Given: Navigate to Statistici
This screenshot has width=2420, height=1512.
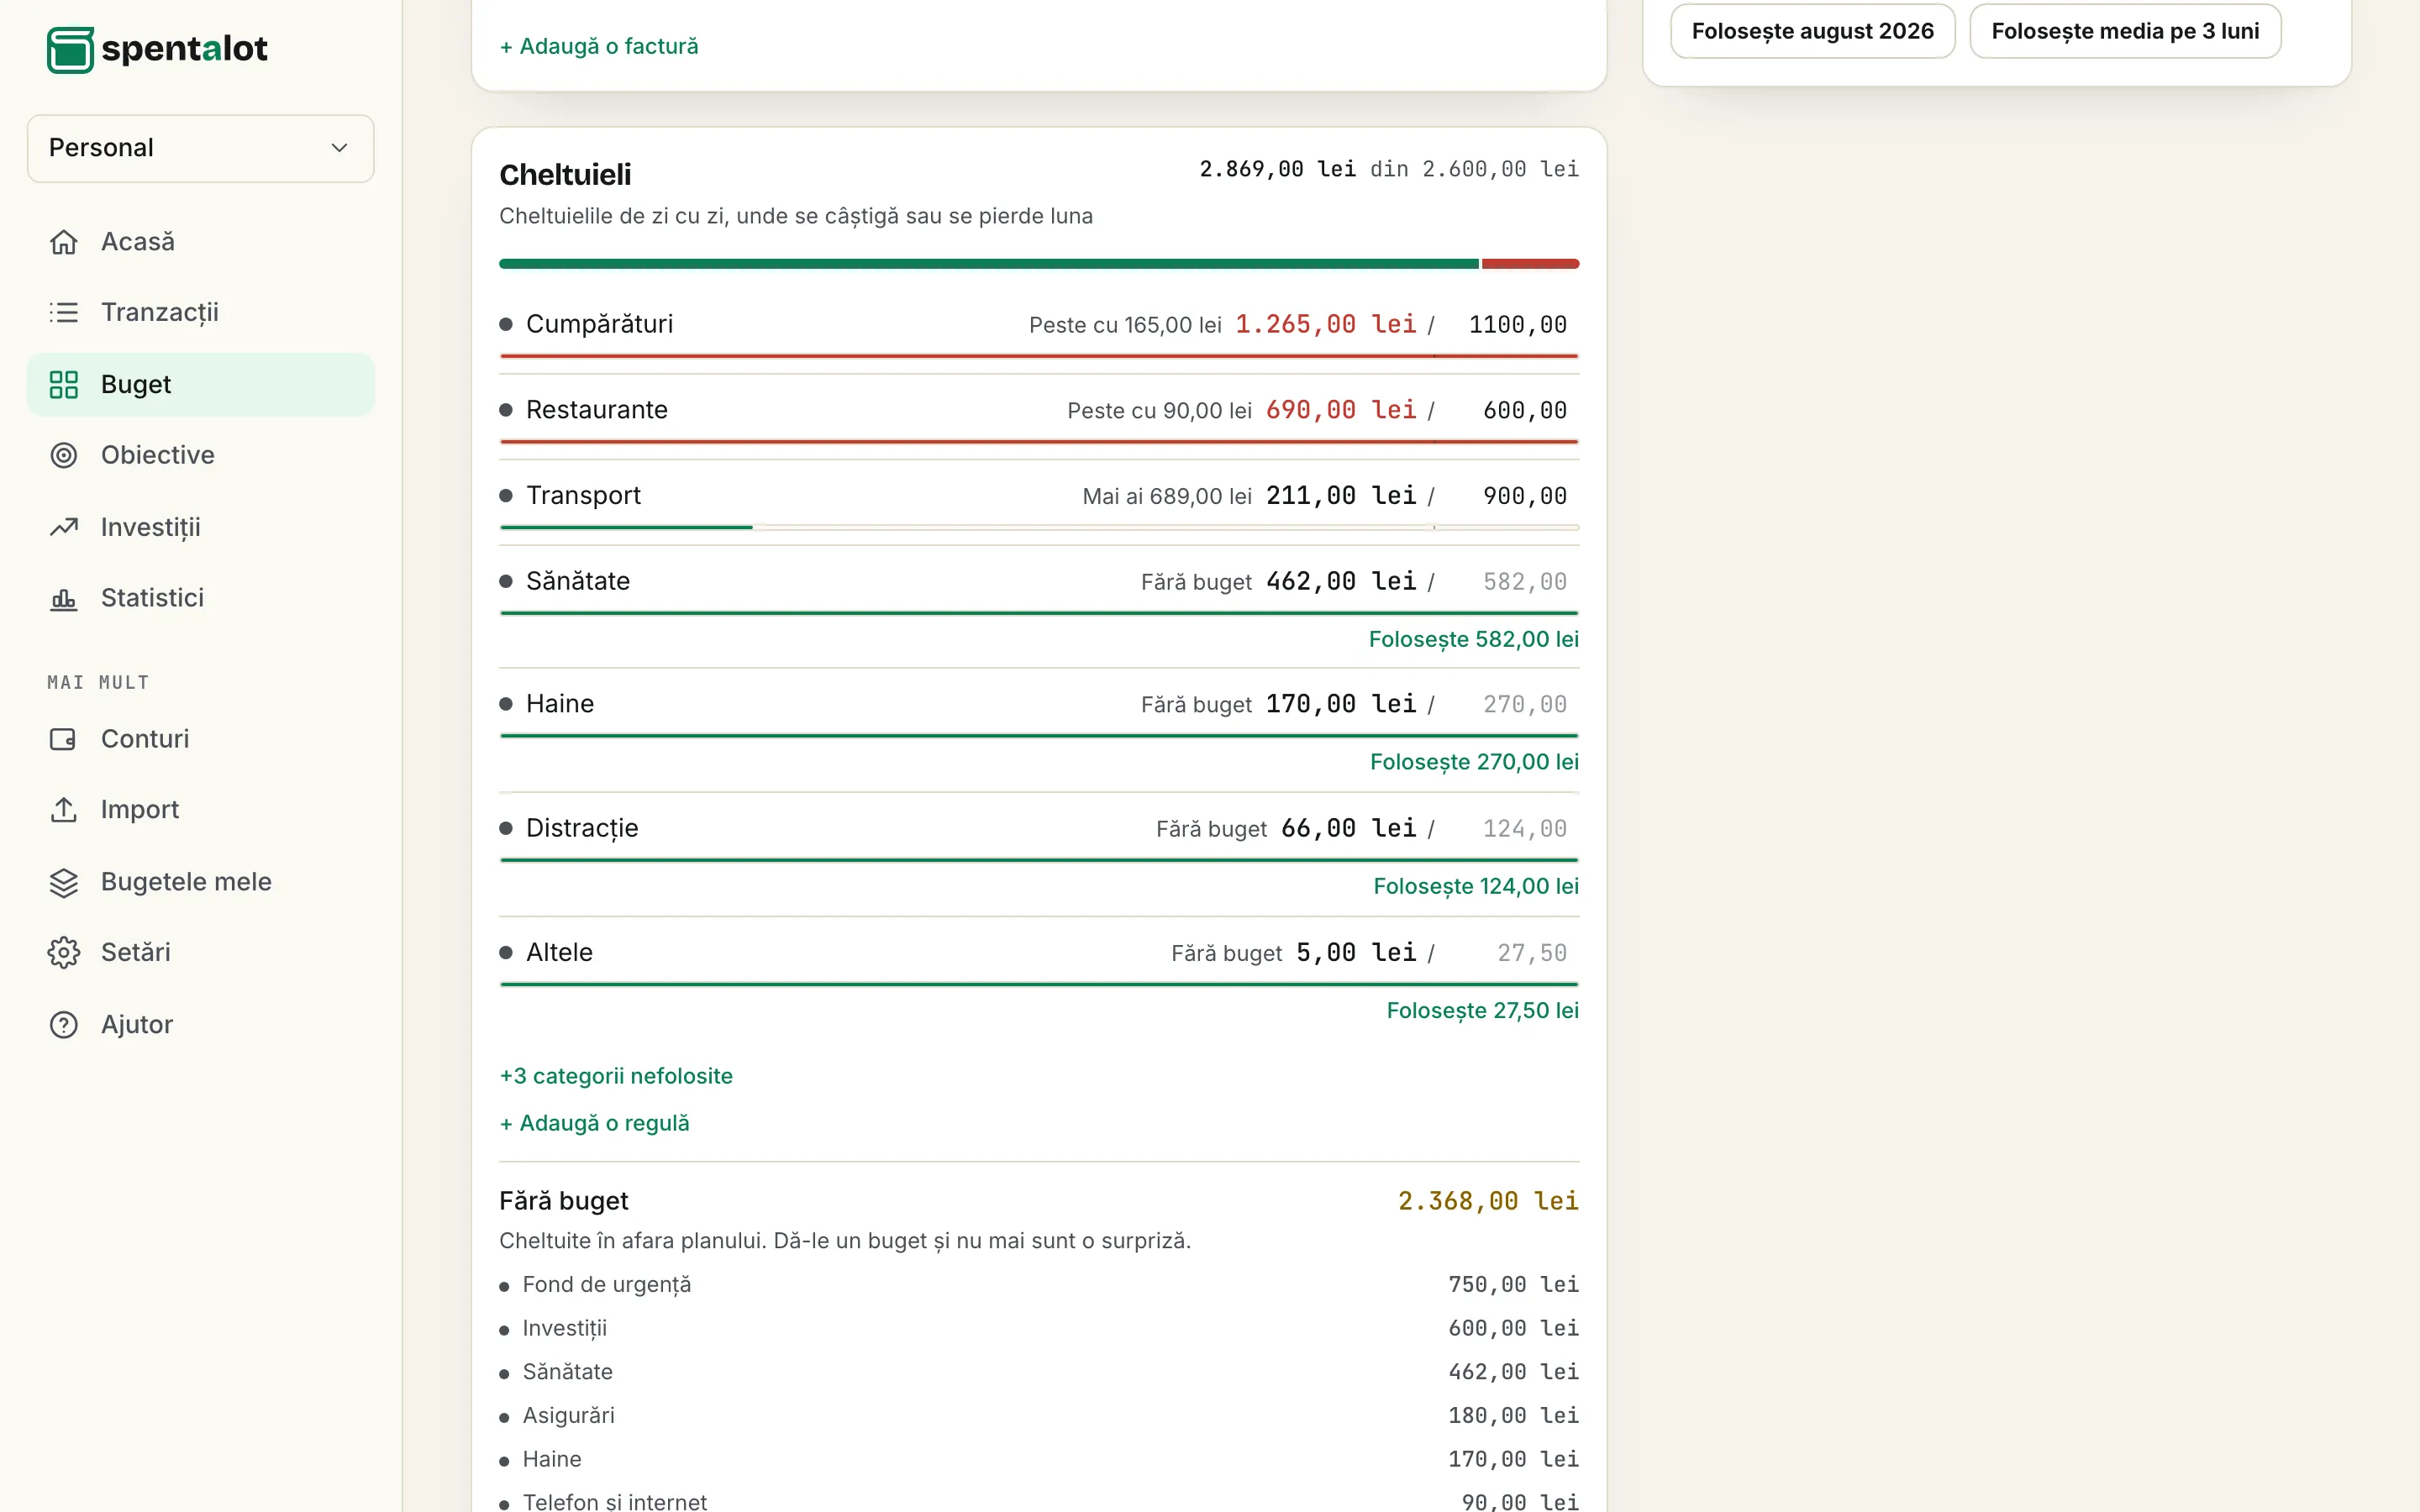Looking at the screenshot, I should pos(201,598).
